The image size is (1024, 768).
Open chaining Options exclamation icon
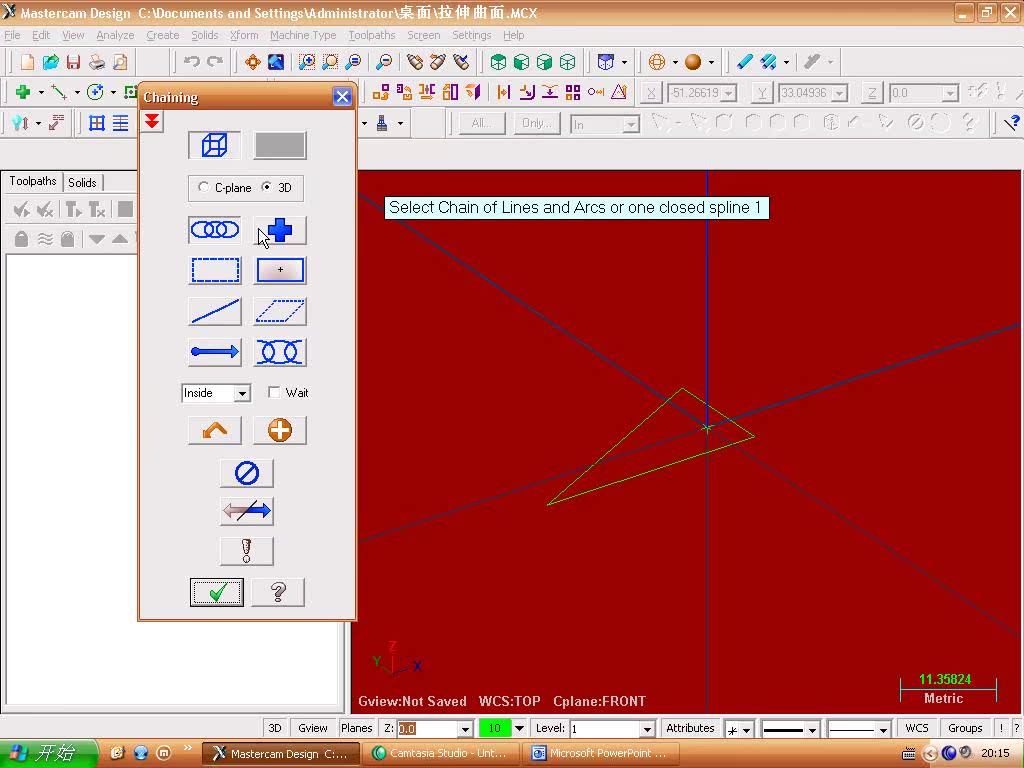tap(247, 551)
